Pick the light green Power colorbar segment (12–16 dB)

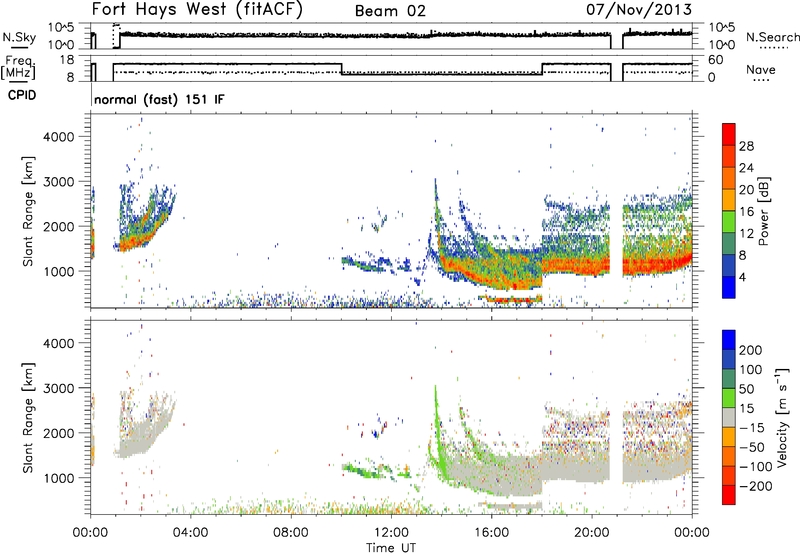tap(729, 222)
